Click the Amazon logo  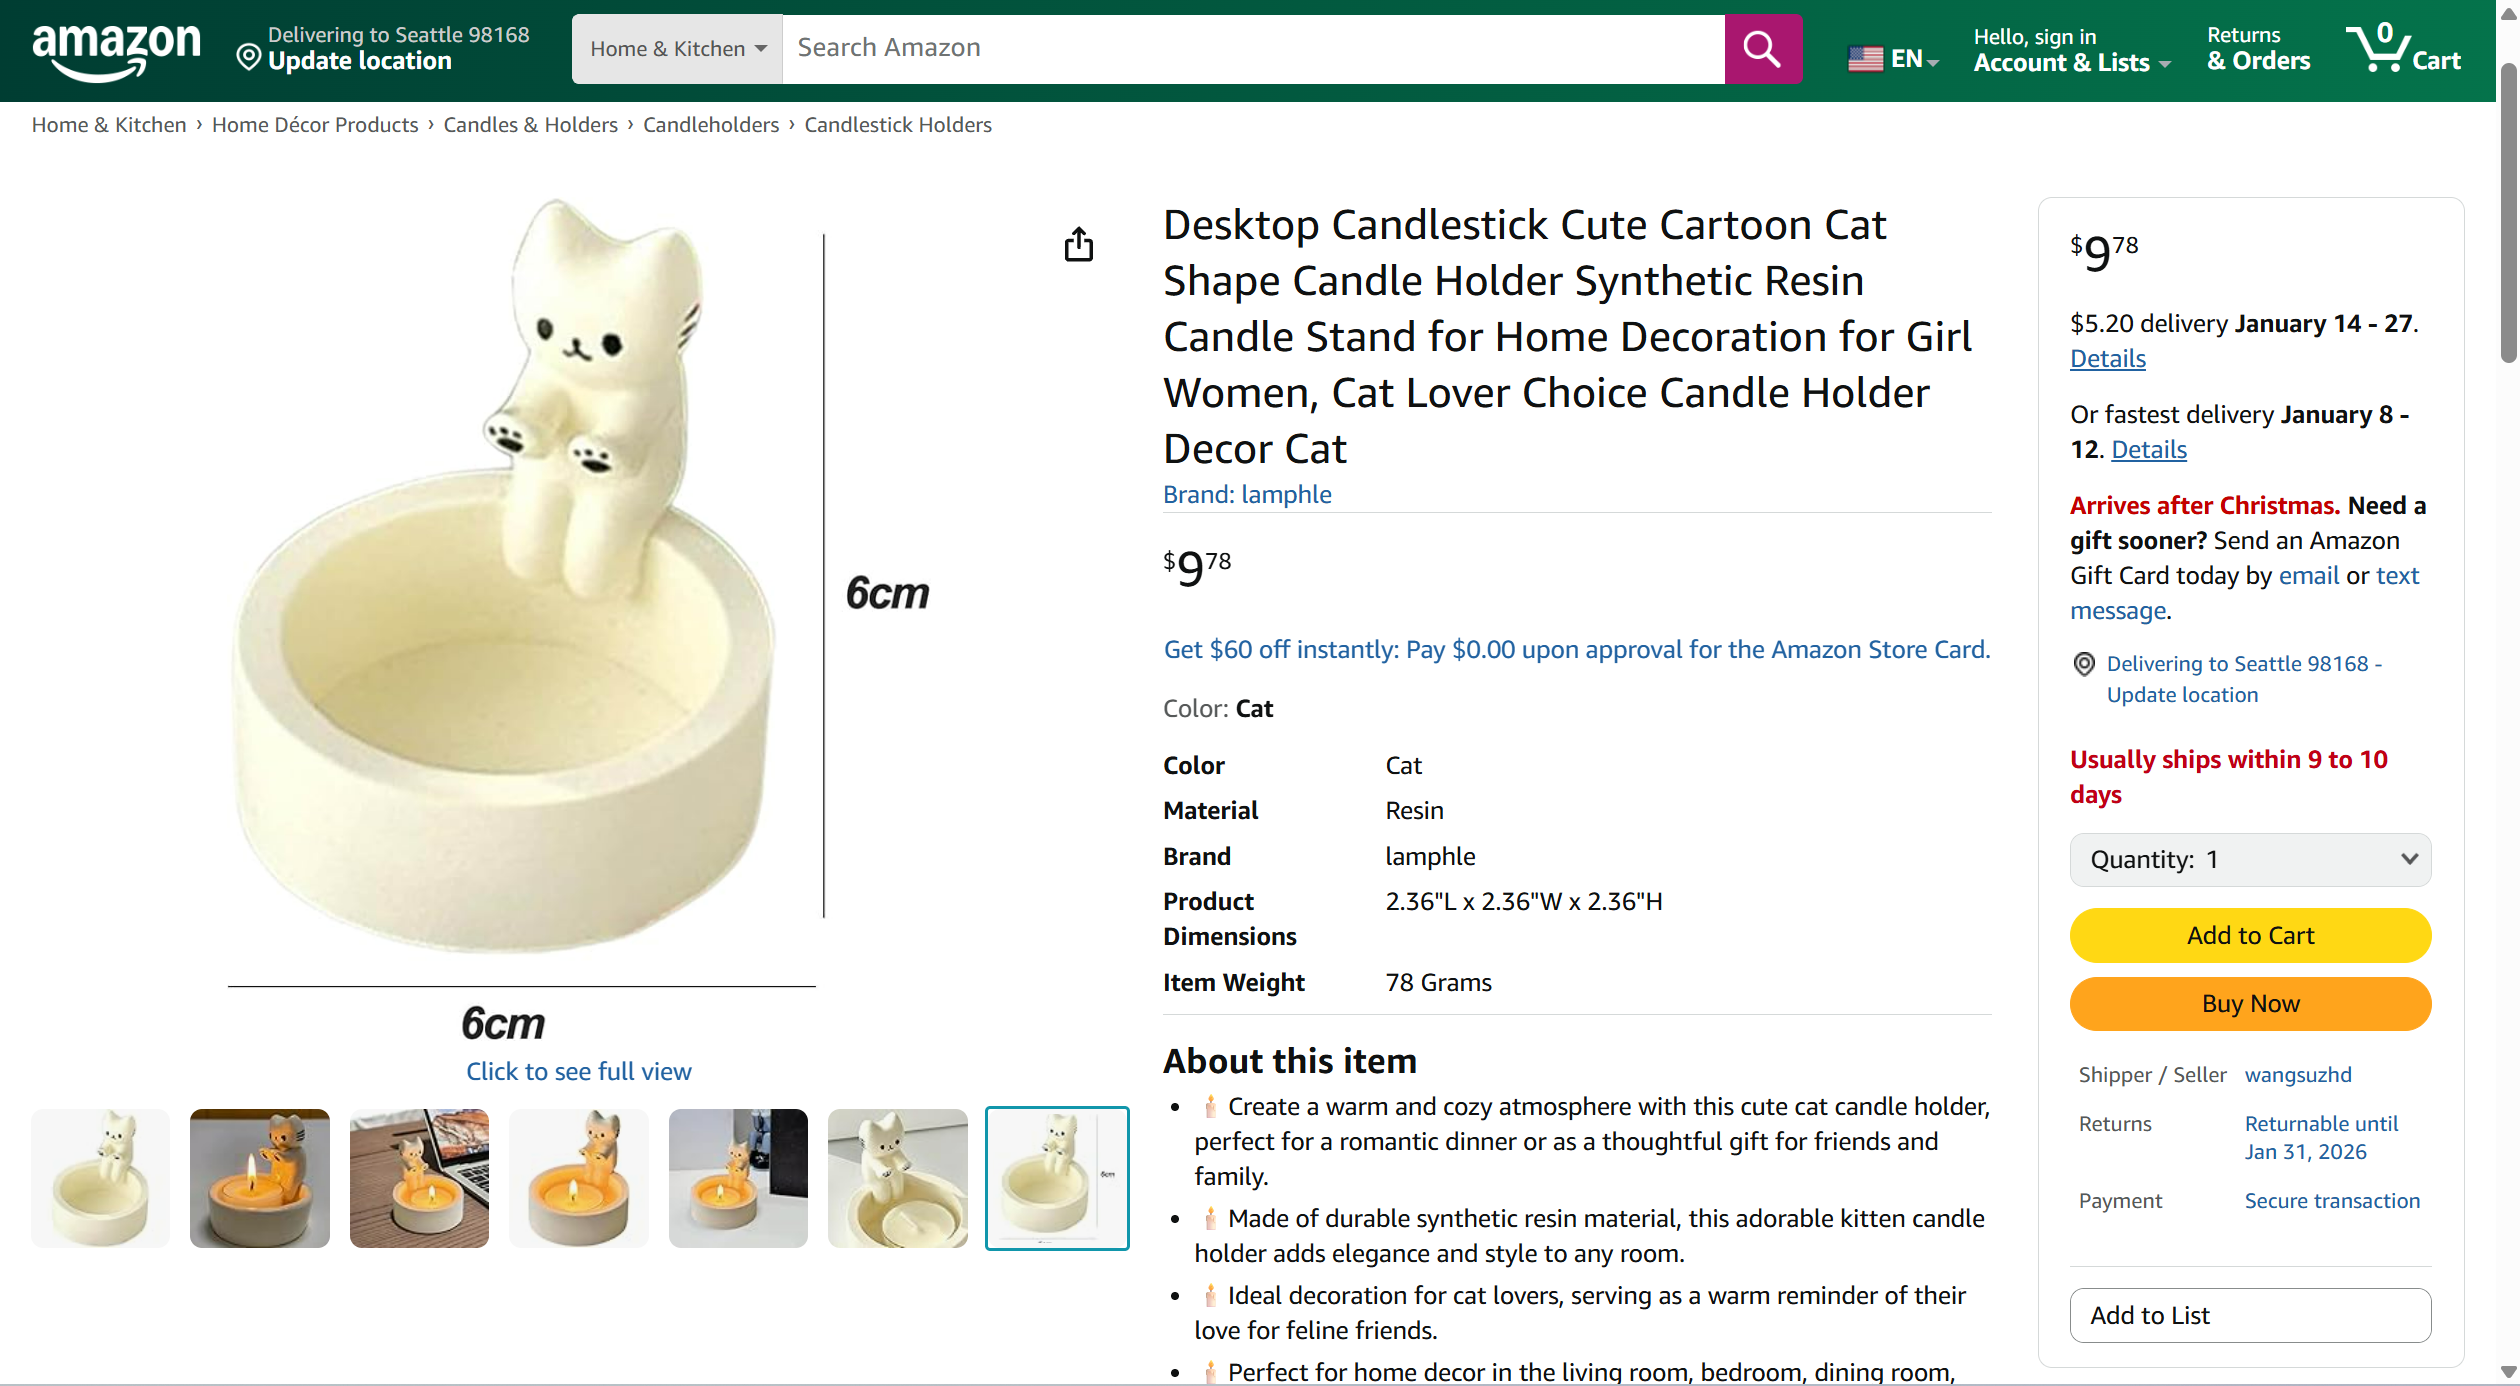[116, 50]
